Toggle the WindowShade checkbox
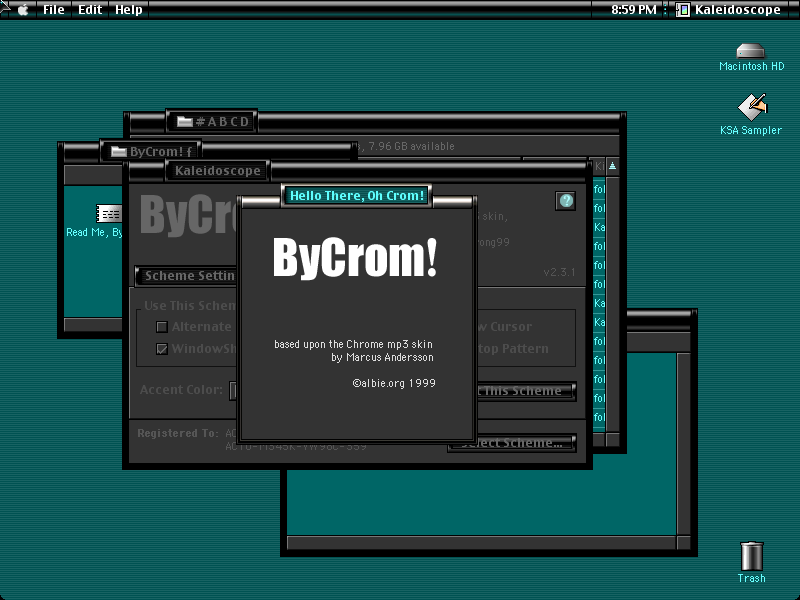Image resolution: width=800 pixels, height=600 pixels. tap(162, 349)
